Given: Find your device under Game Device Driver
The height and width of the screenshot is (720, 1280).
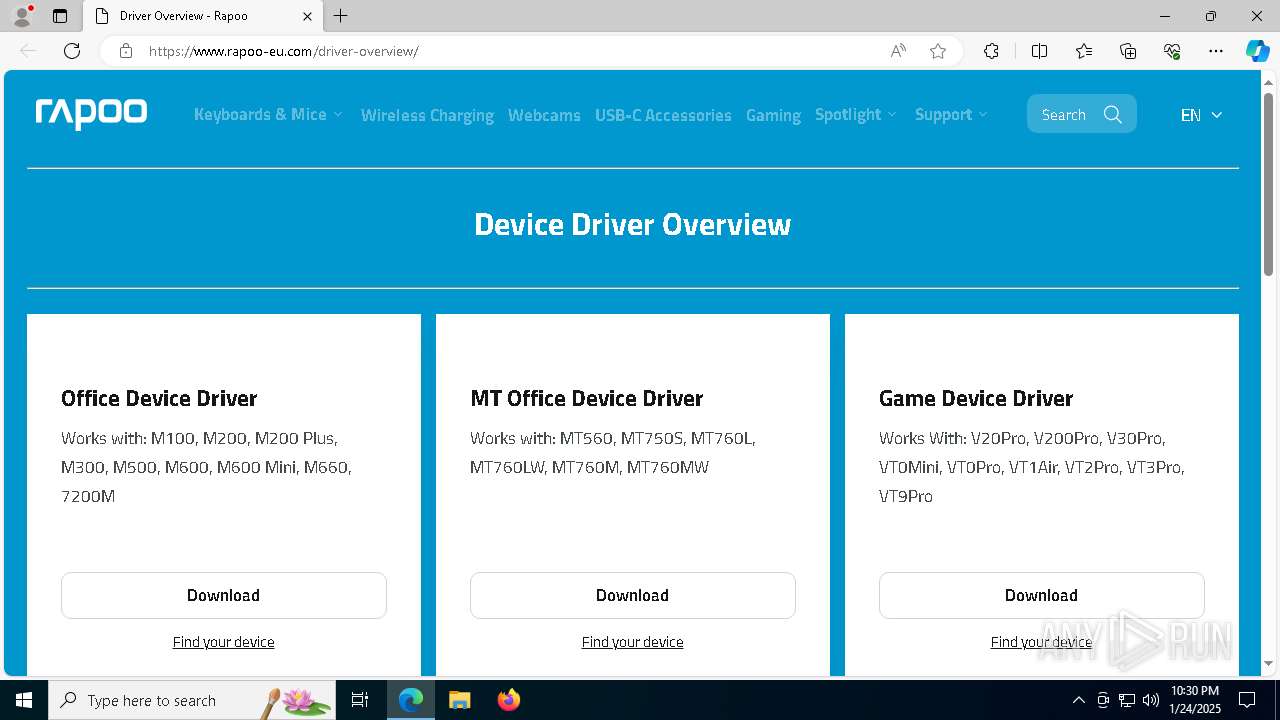Looking at the screenshot, I should pos(1041,642).
